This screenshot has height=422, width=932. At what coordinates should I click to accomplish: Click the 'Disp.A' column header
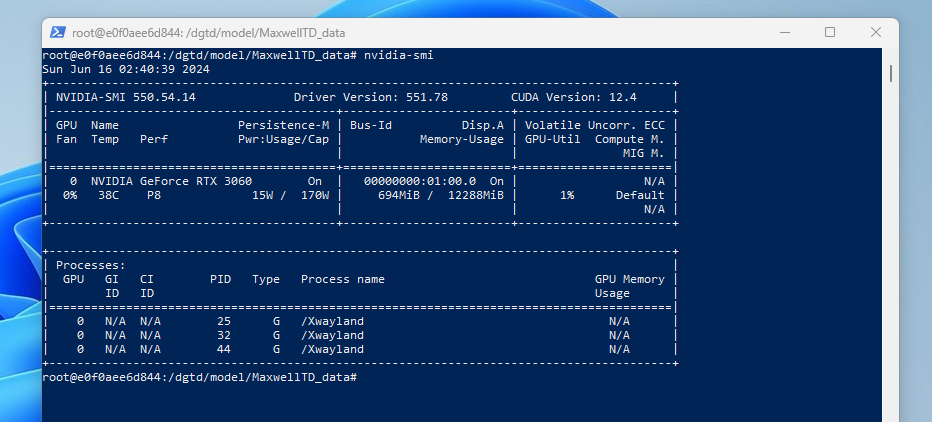(x=483, y=125)
